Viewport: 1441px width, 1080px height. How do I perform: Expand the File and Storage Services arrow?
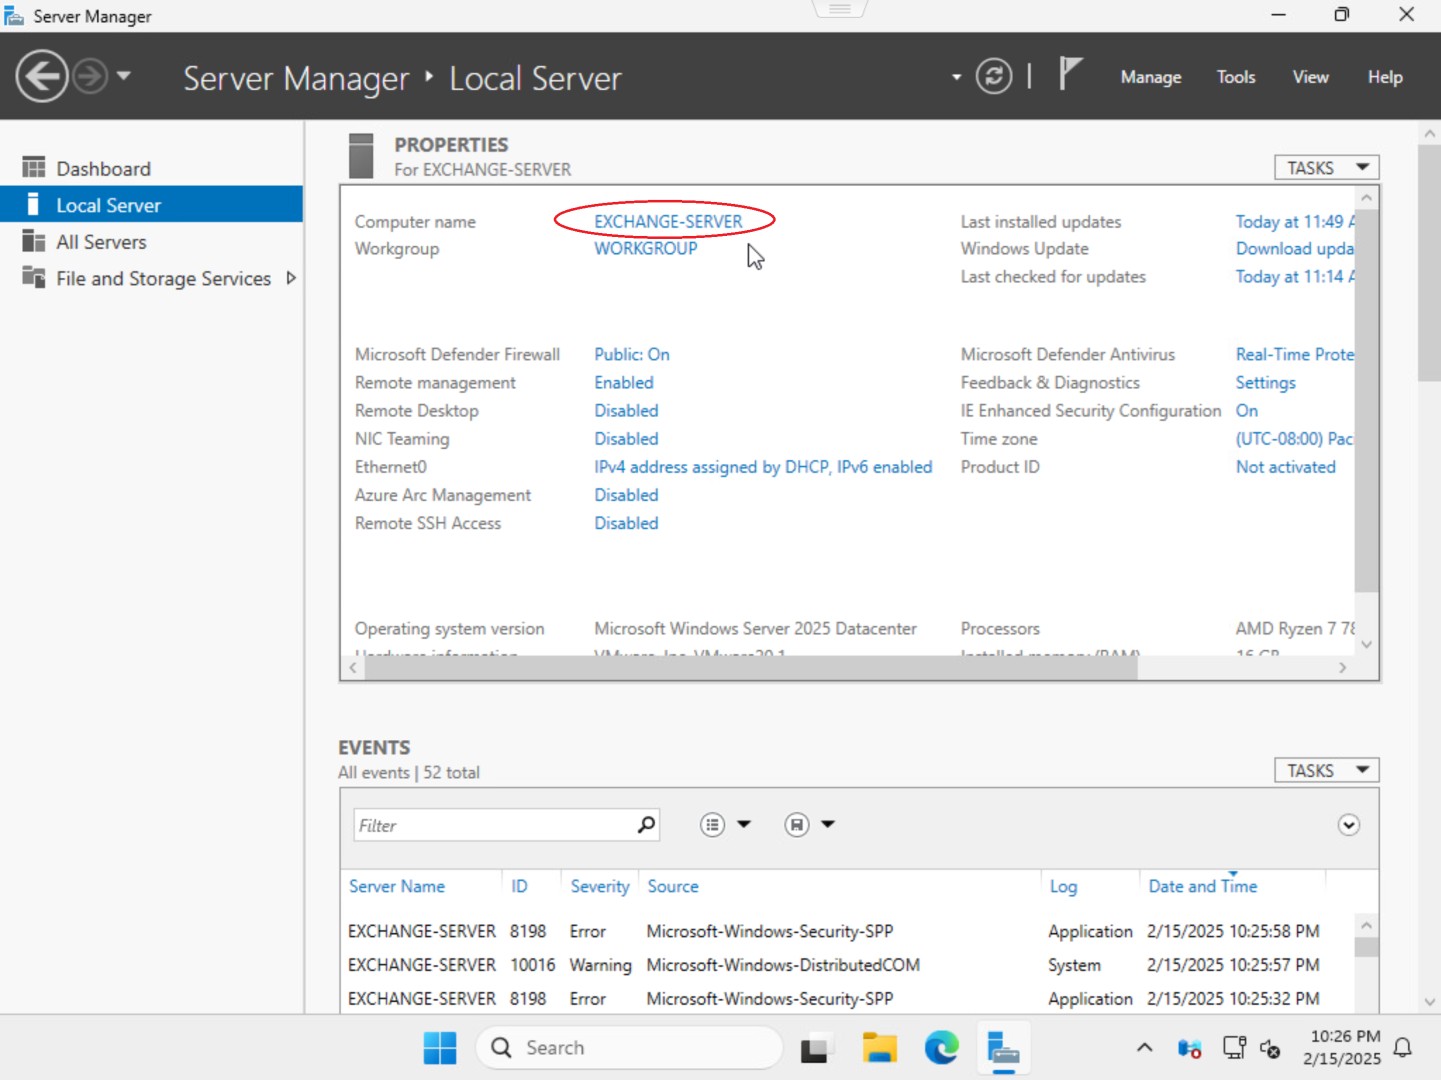point(291,278)
